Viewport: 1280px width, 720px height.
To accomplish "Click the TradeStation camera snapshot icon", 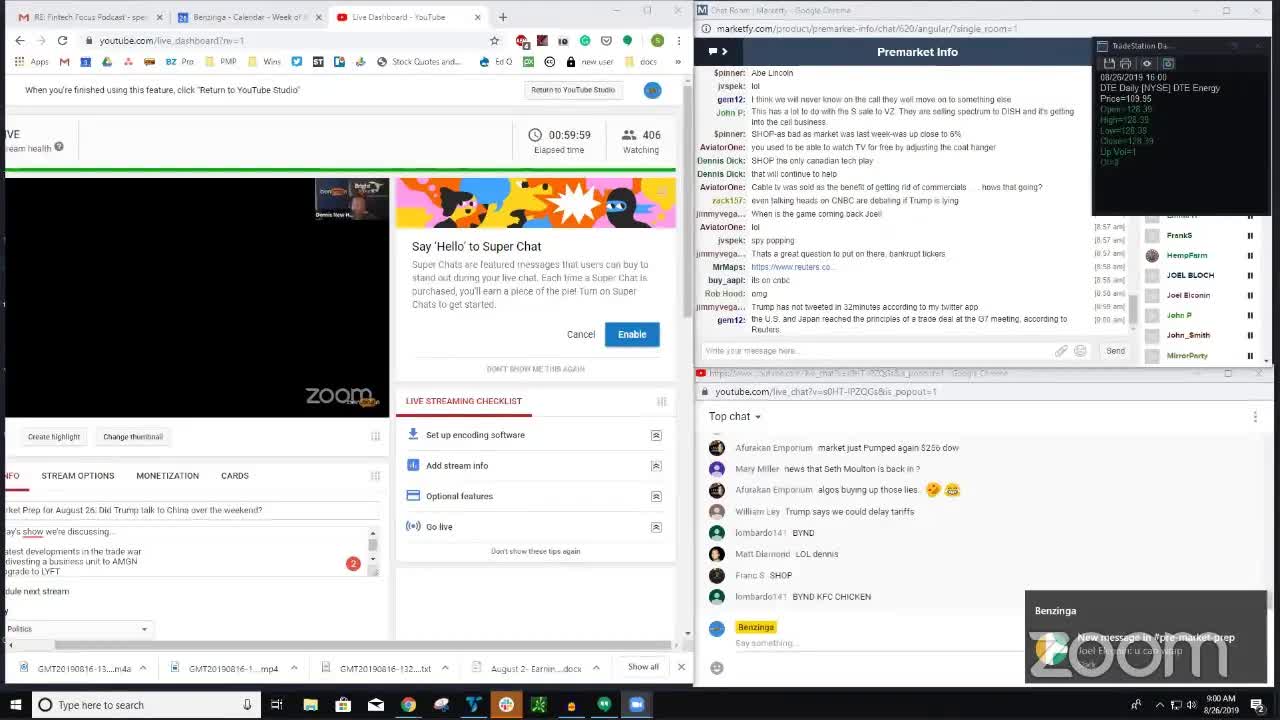I will point(1167,63).
